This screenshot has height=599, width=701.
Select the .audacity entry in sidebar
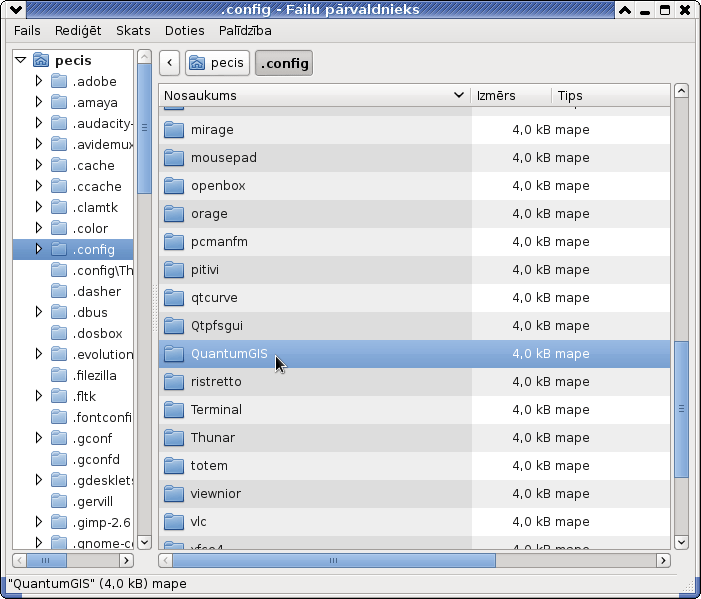pos(73,123)
